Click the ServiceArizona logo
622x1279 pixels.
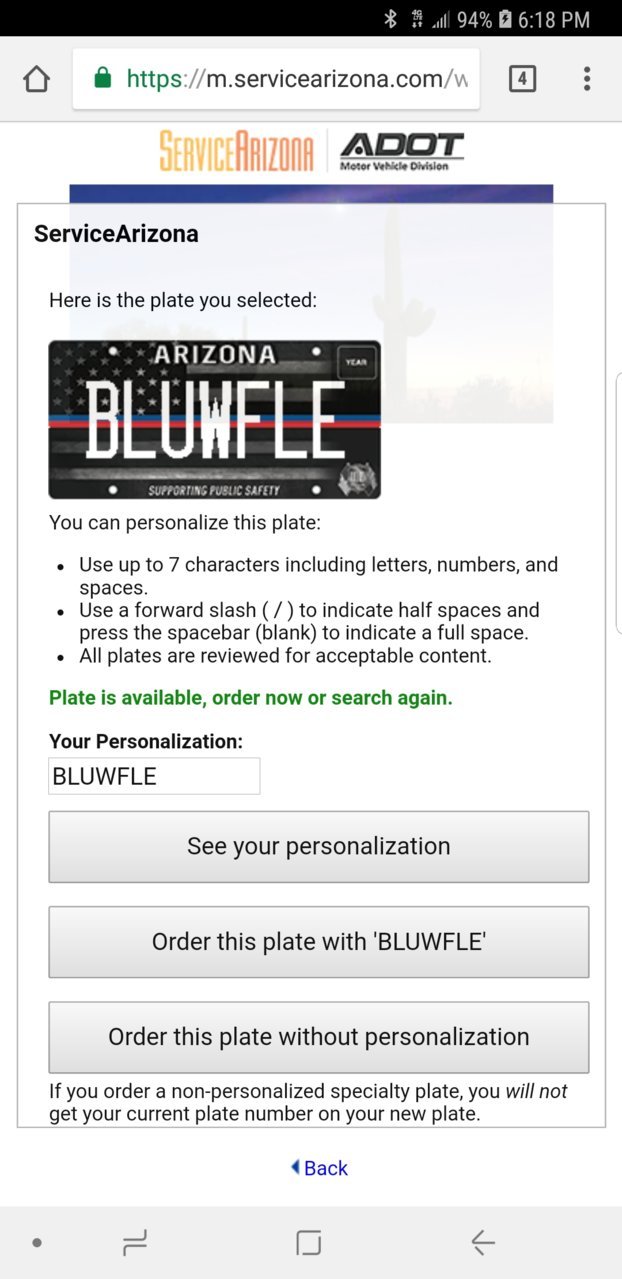236,151
